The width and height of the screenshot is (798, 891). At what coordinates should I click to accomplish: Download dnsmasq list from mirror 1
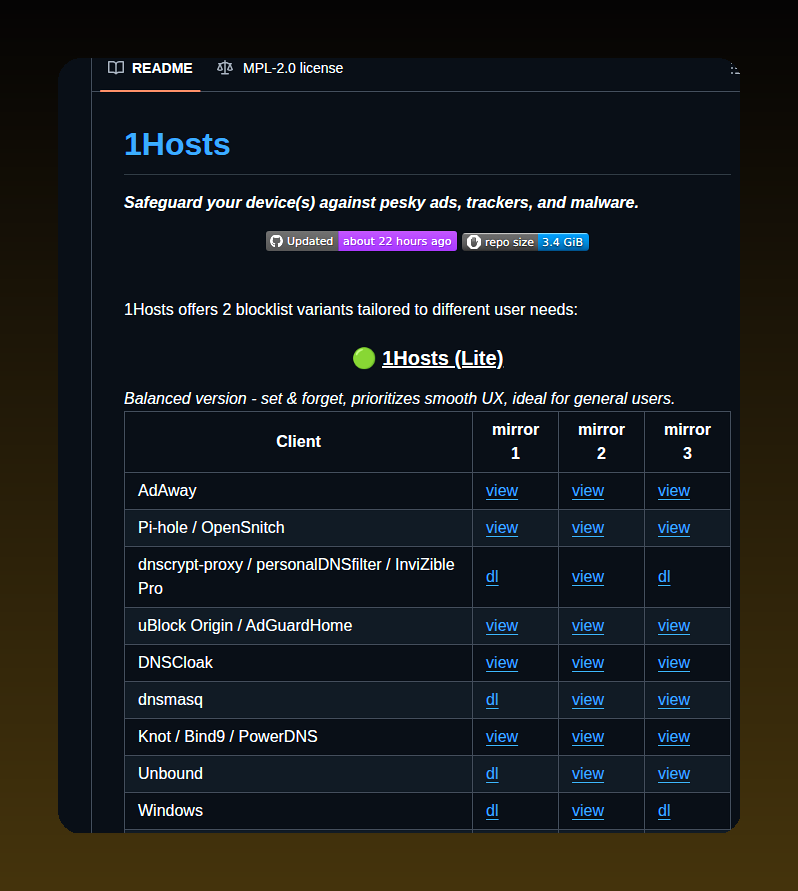pos(492,700)
